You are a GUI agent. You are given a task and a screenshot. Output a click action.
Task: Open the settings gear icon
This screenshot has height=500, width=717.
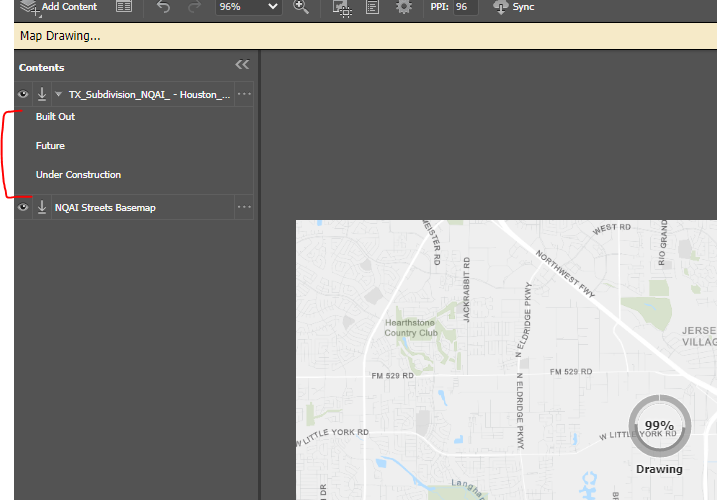click(x=404, y=7)
